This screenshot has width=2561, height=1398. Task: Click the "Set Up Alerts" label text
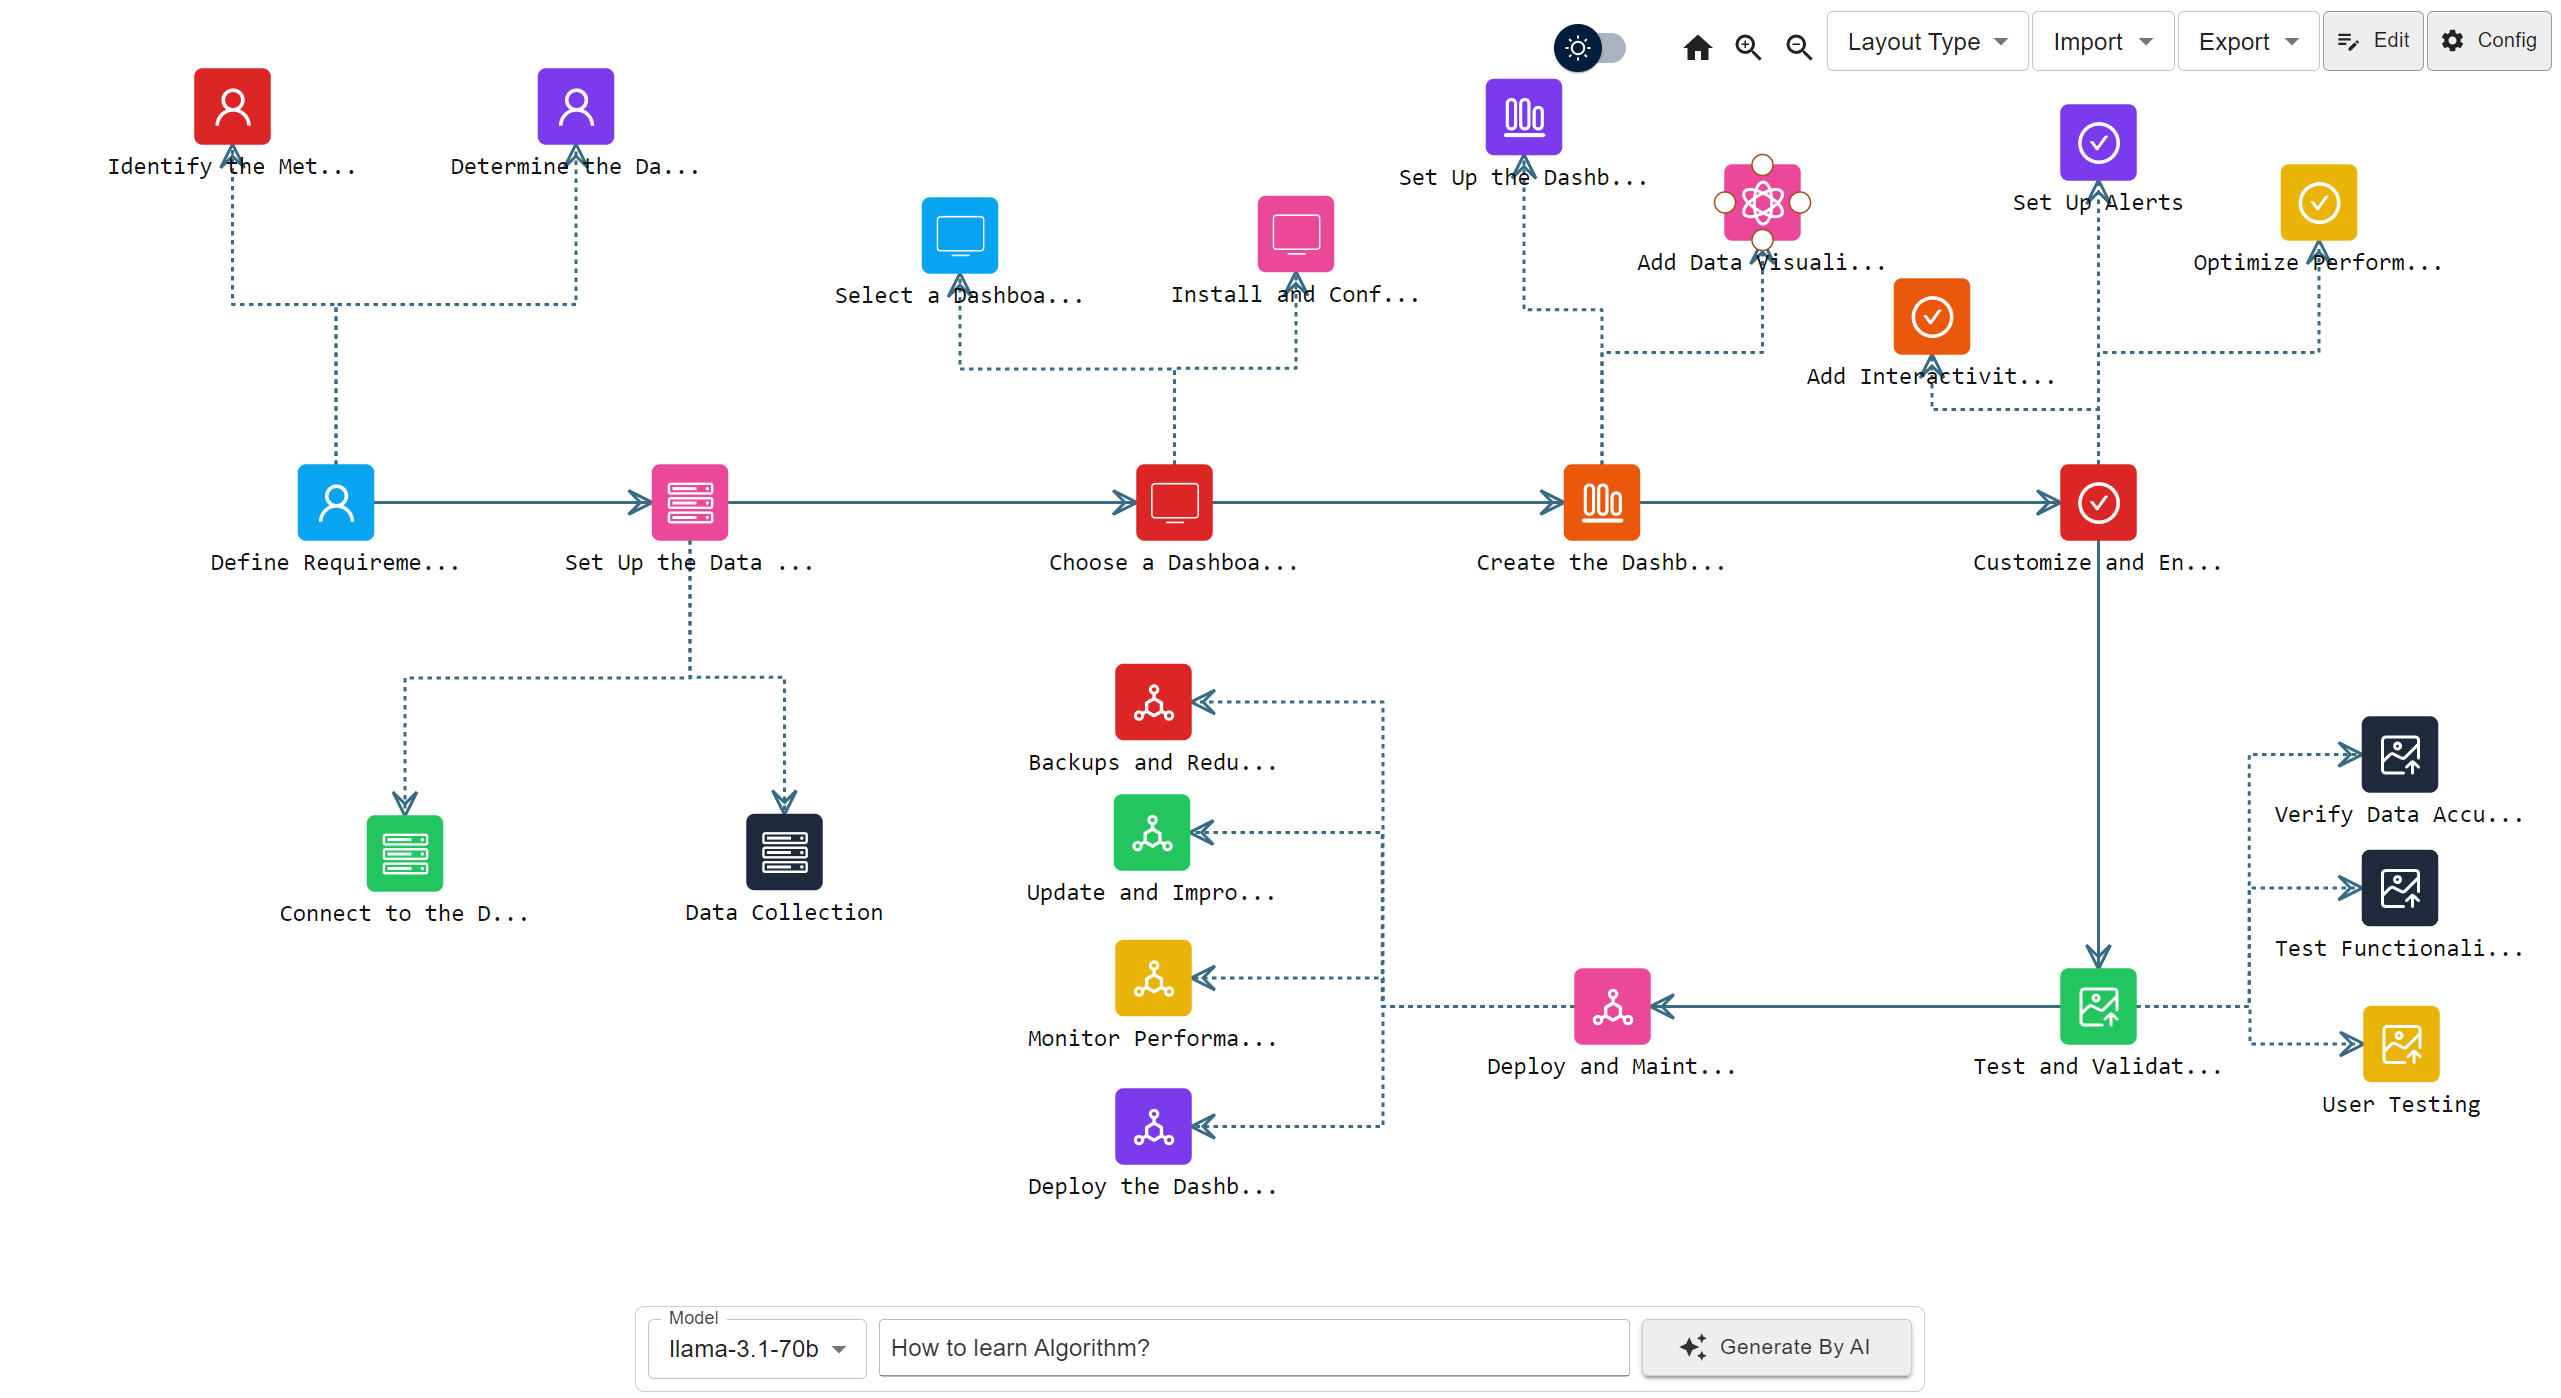point(2098,202)
